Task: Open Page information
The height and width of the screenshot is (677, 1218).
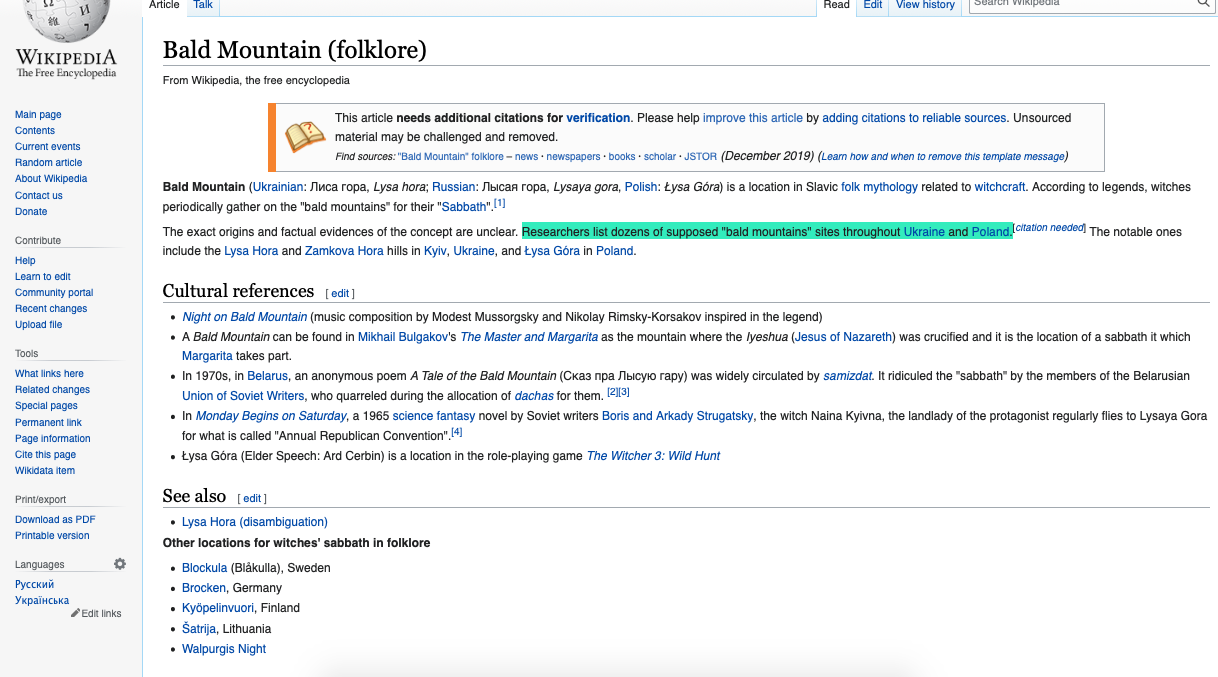Action: click(x=53, y=439)
